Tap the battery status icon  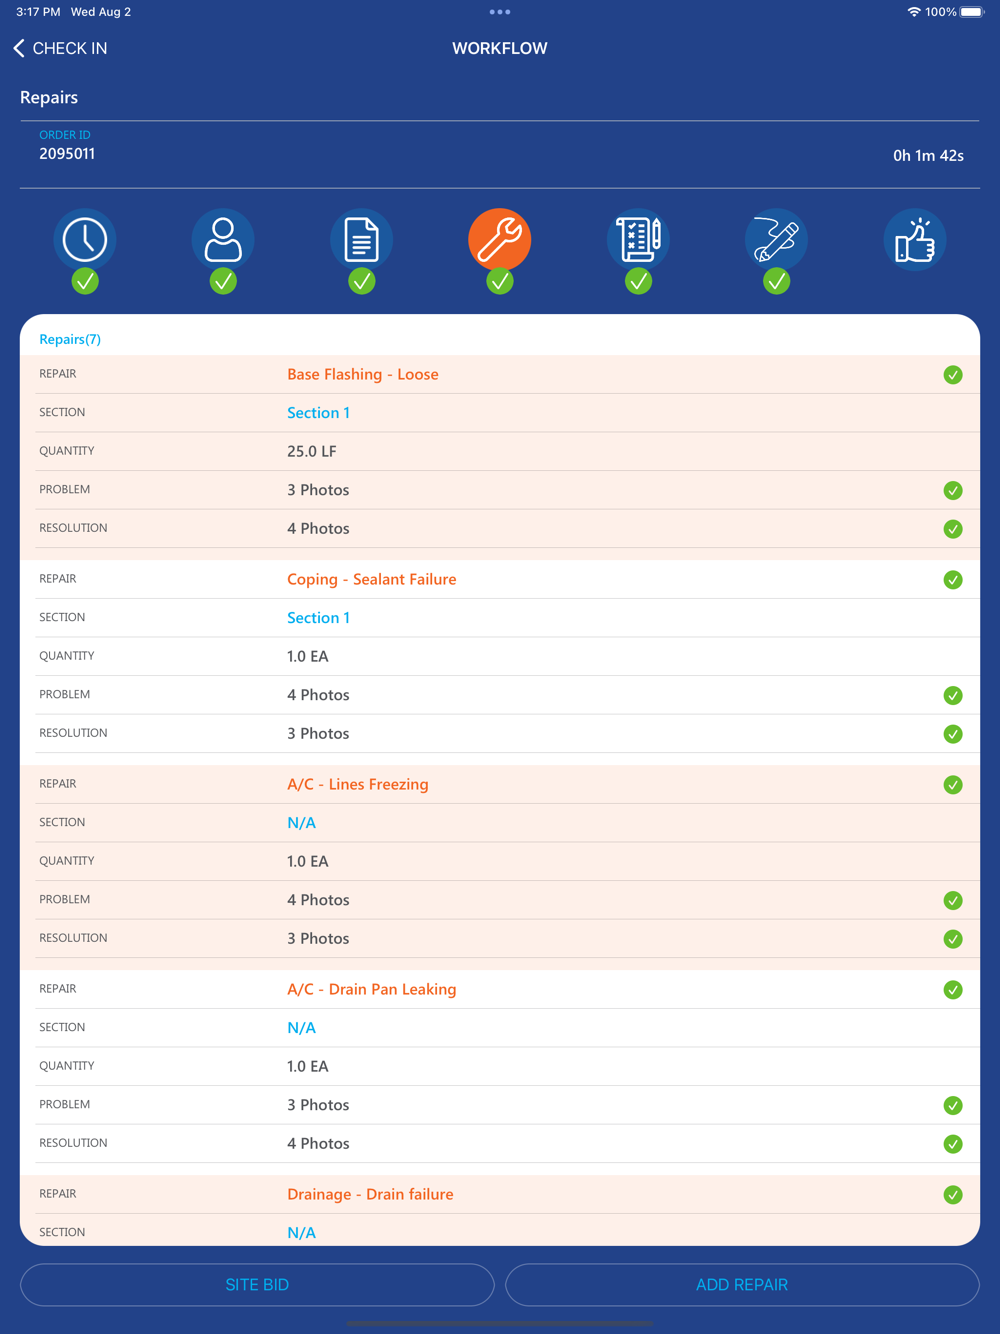972,12
